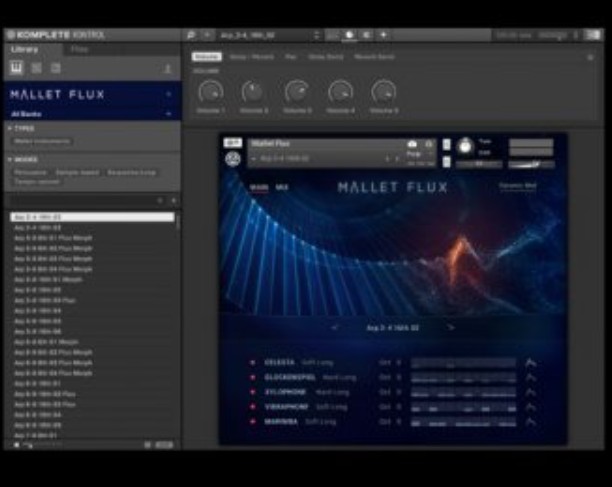
Task: Click the camera snapshot icon in Kontakt header
Action: (412, 144)
